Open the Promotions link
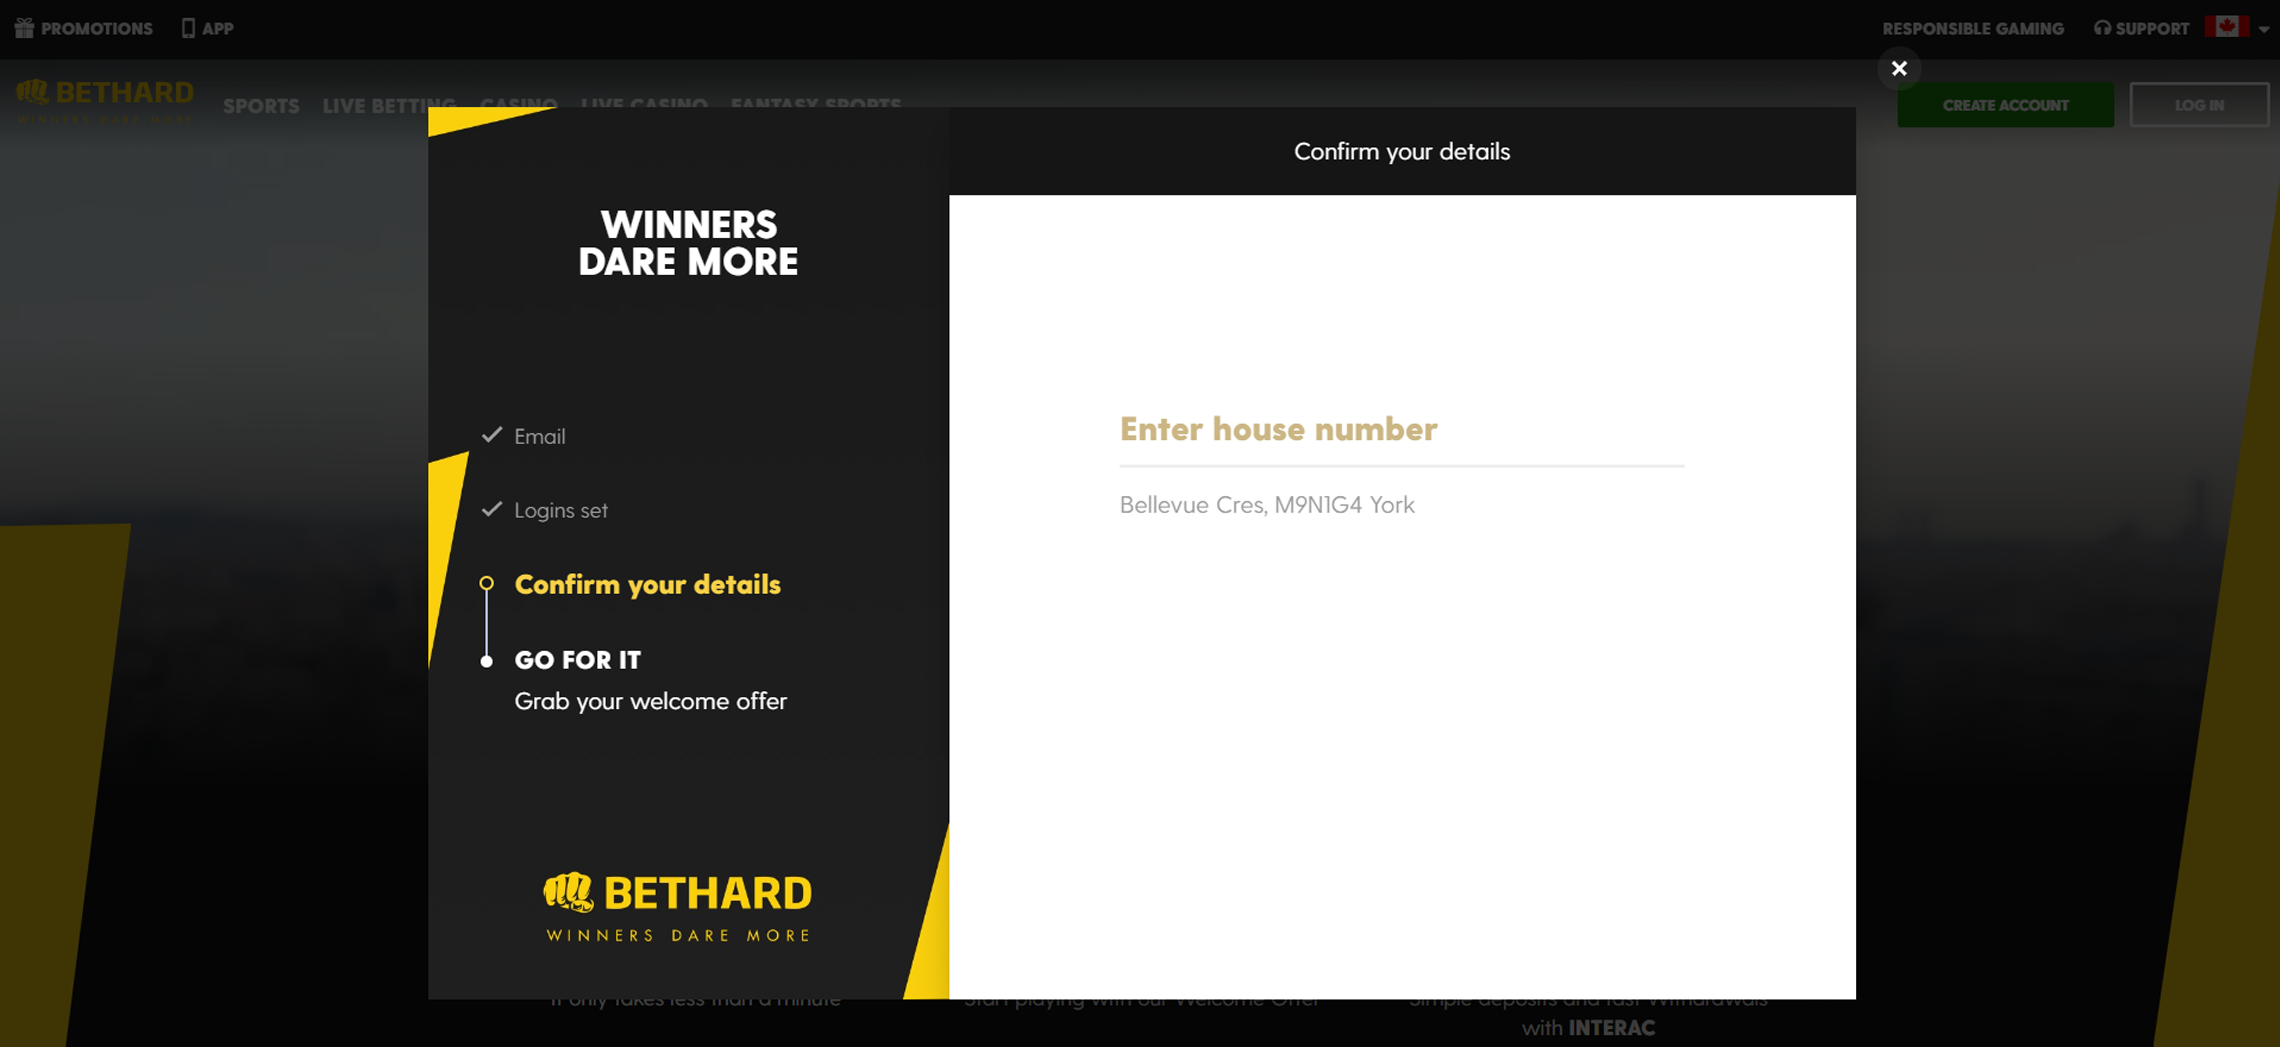This screenshot has height=1047, width=2280. (x=96, y=29)
